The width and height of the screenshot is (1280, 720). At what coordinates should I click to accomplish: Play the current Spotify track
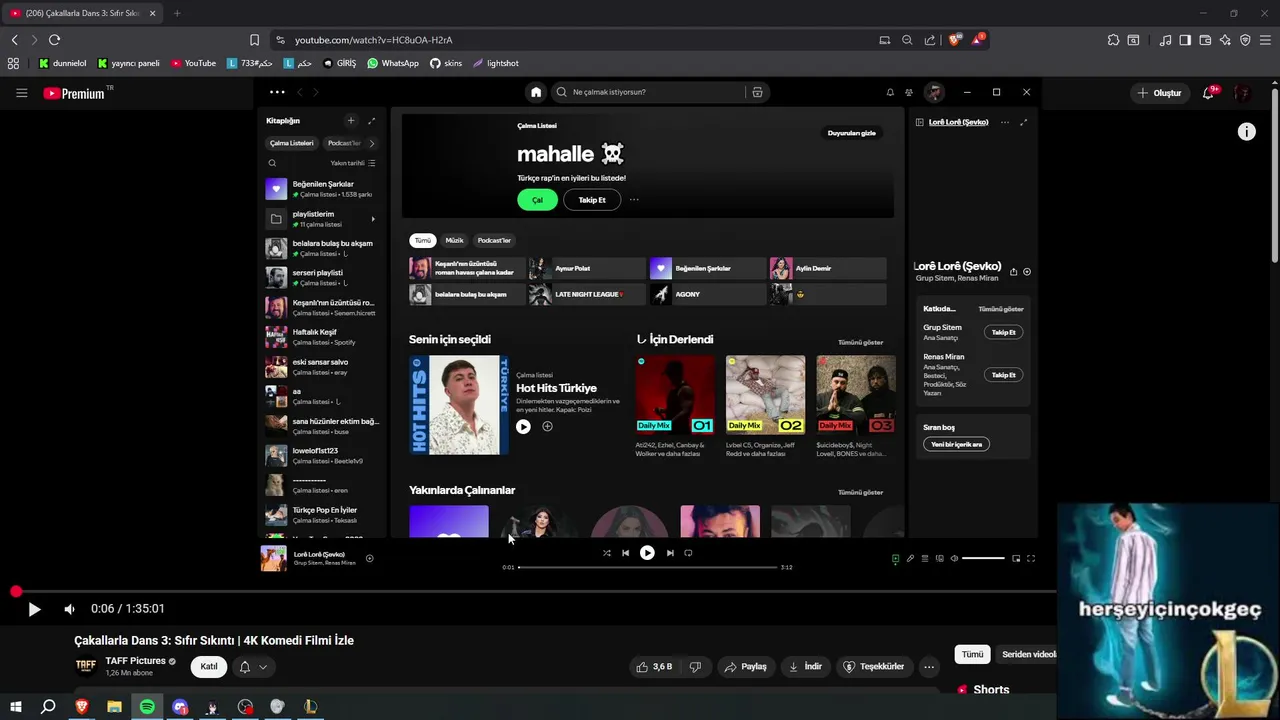point(647,553)
